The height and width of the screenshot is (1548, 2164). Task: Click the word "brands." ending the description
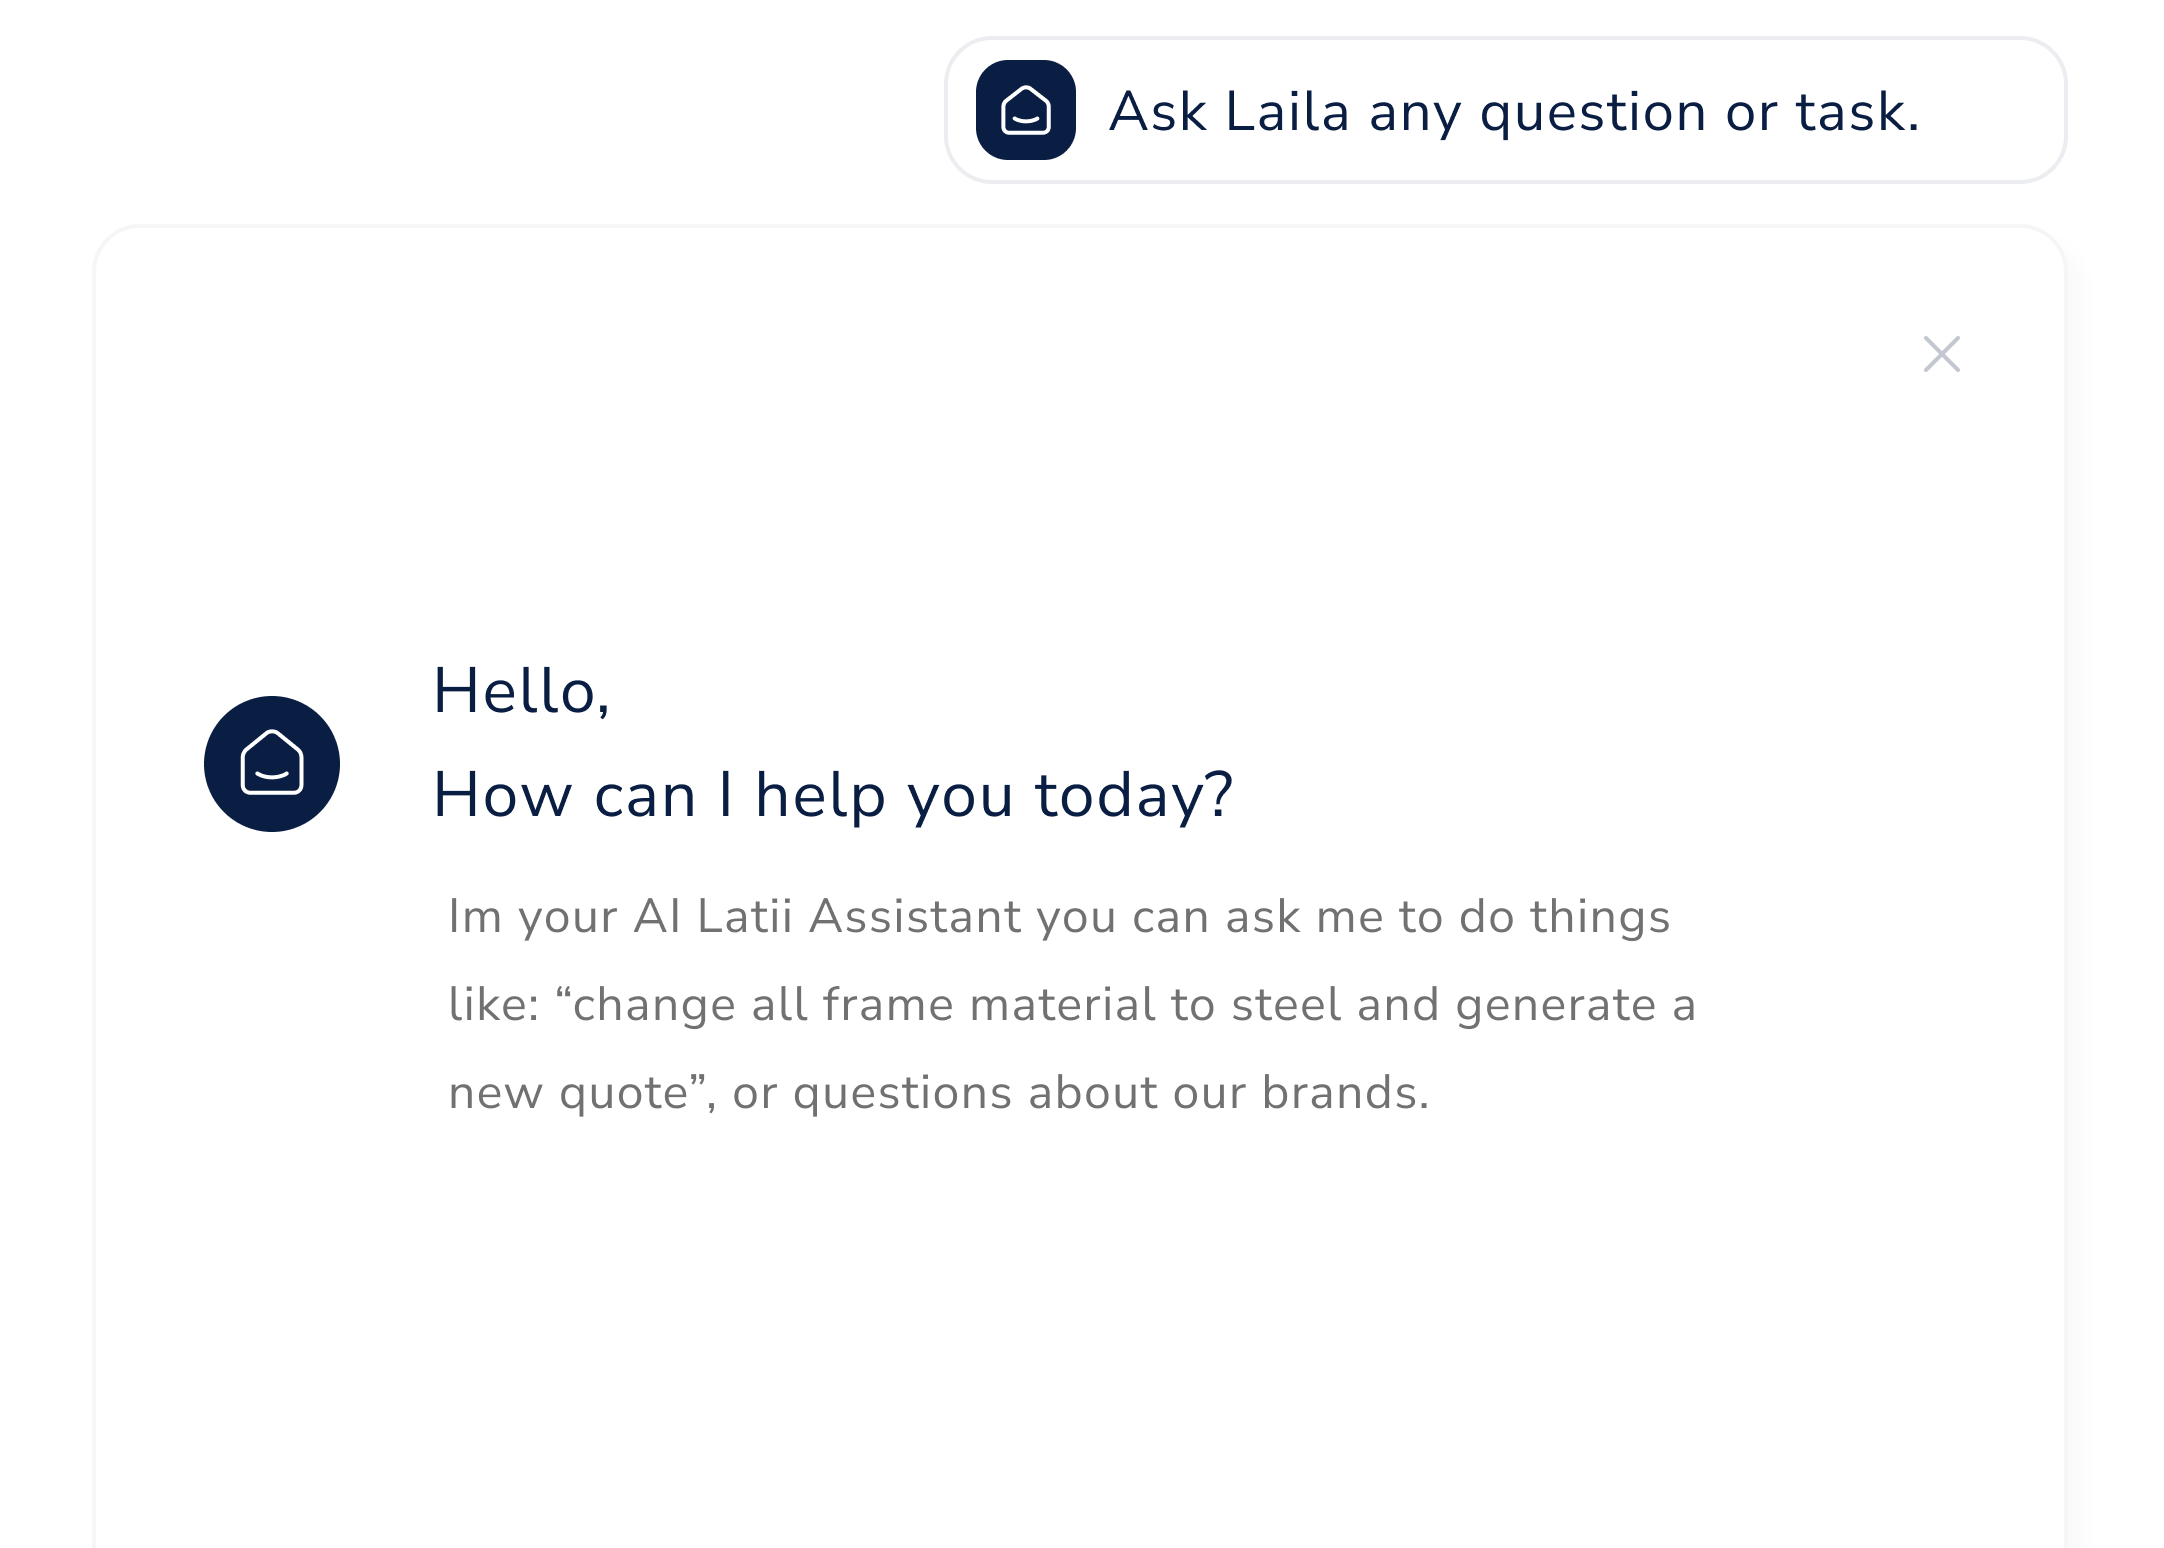1346,1092
